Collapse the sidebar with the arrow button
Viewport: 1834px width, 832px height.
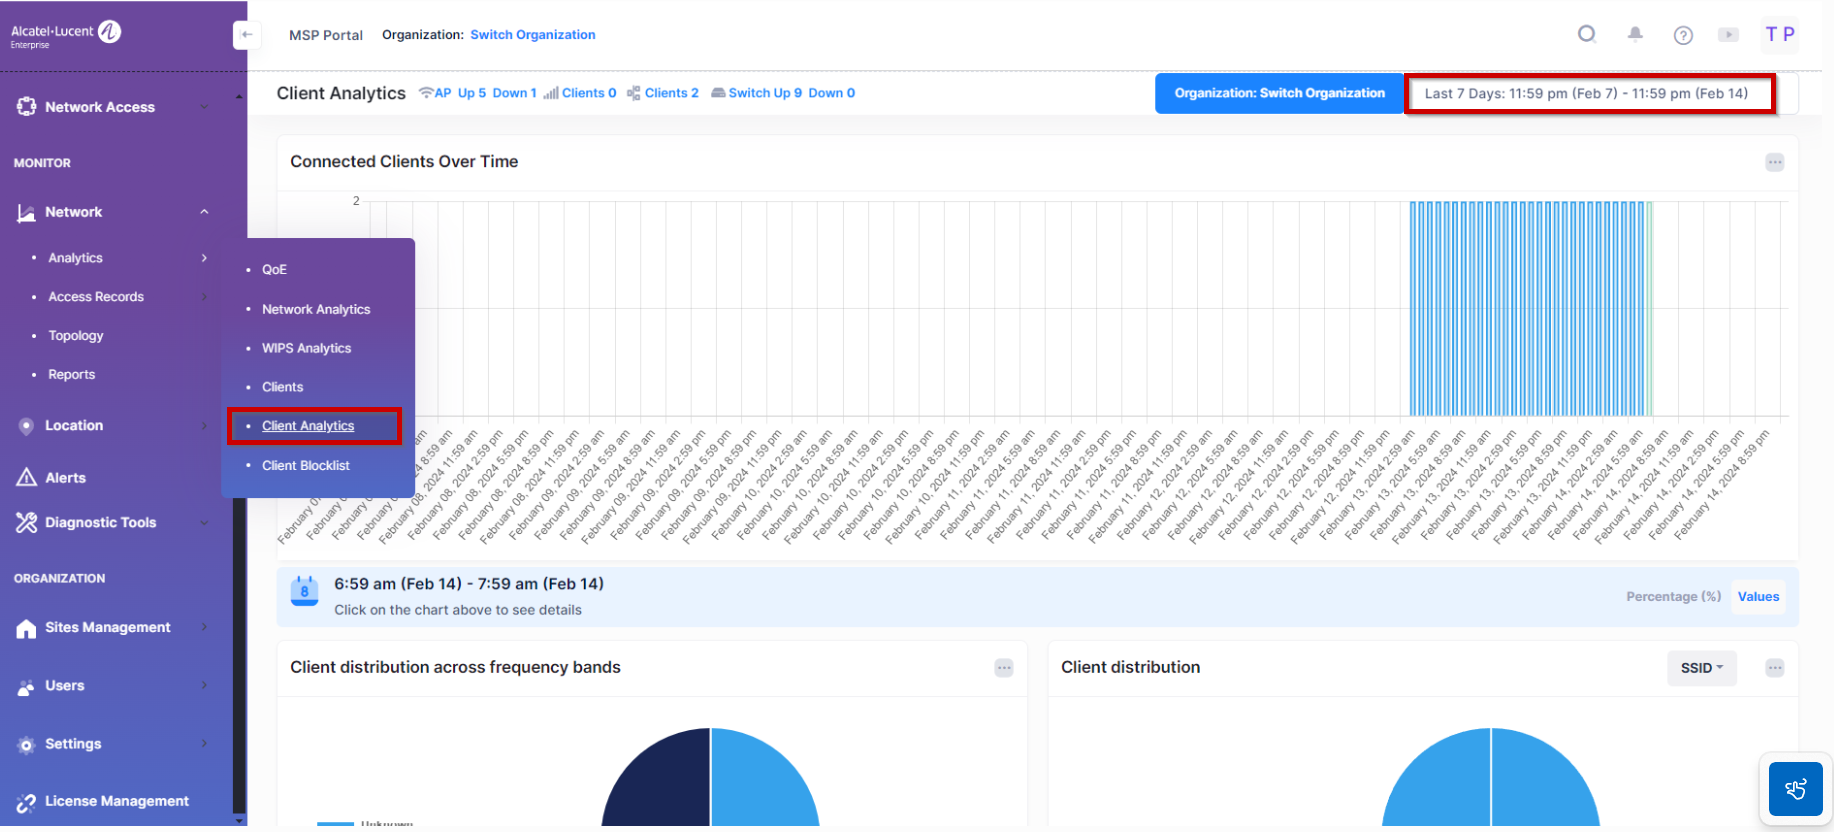(246, 35)
